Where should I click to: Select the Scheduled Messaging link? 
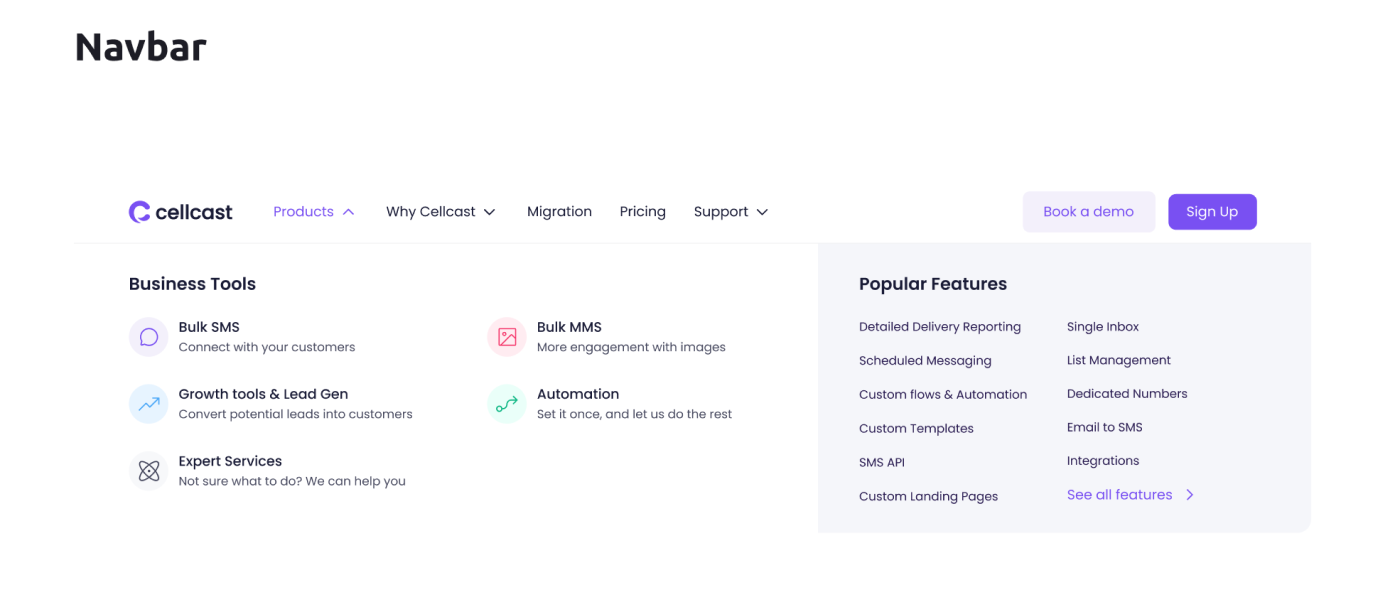click(x=925, y=361)
